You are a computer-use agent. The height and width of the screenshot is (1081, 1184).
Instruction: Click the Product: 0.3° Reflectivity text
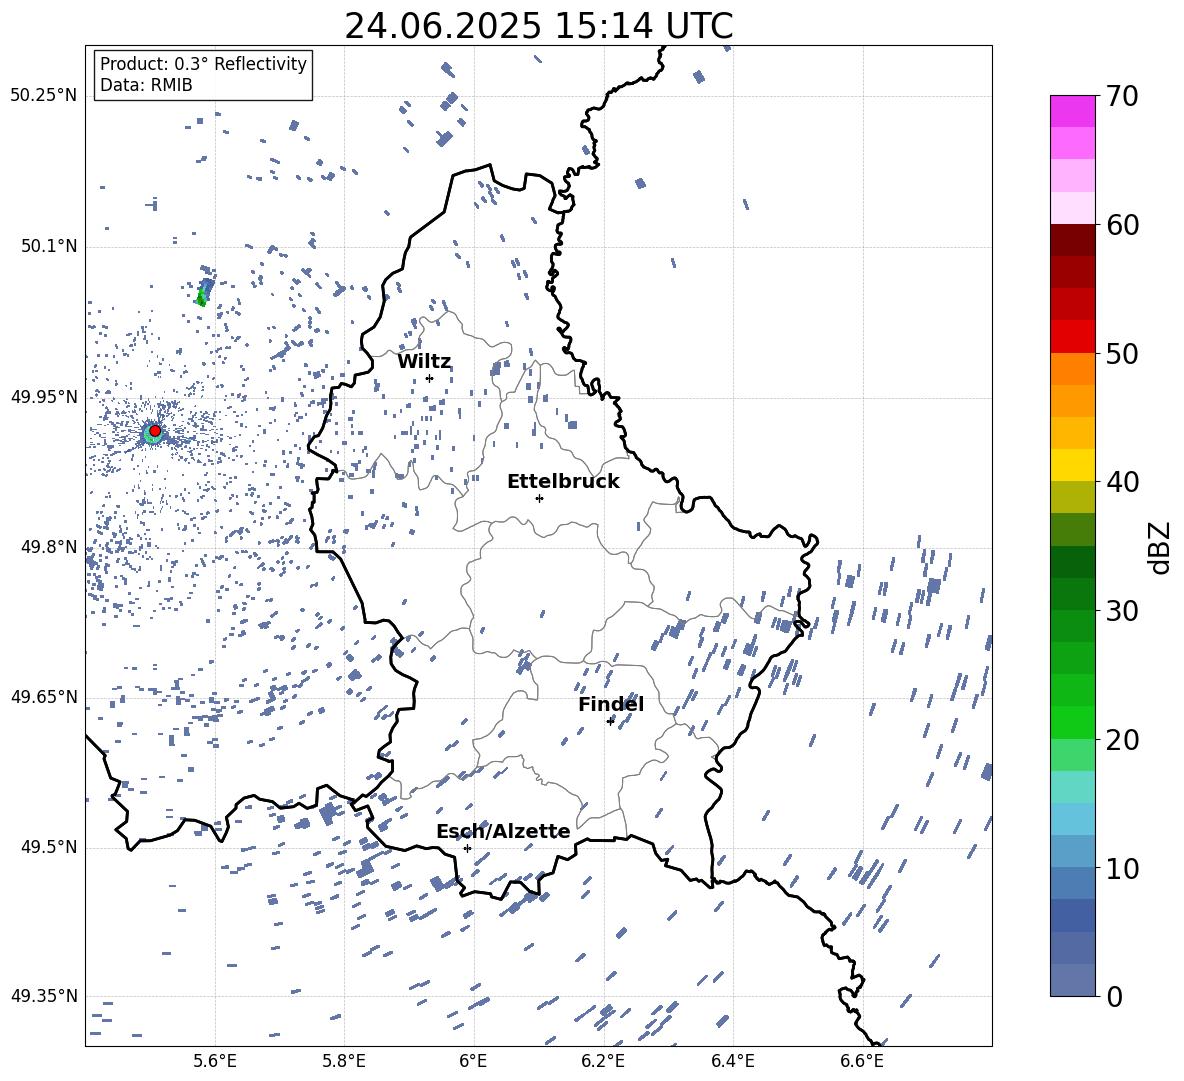[203, 64]
